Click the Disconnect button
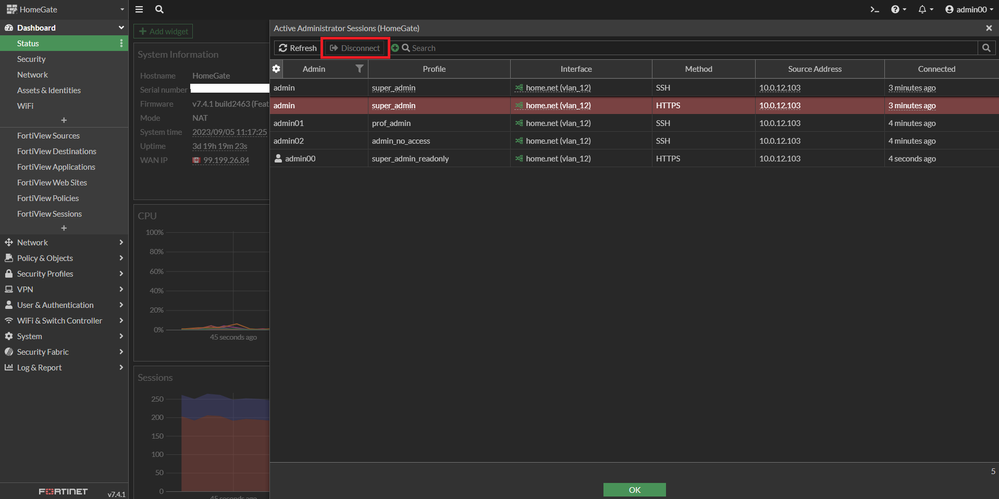999x499 pixels. click(355, 48)
